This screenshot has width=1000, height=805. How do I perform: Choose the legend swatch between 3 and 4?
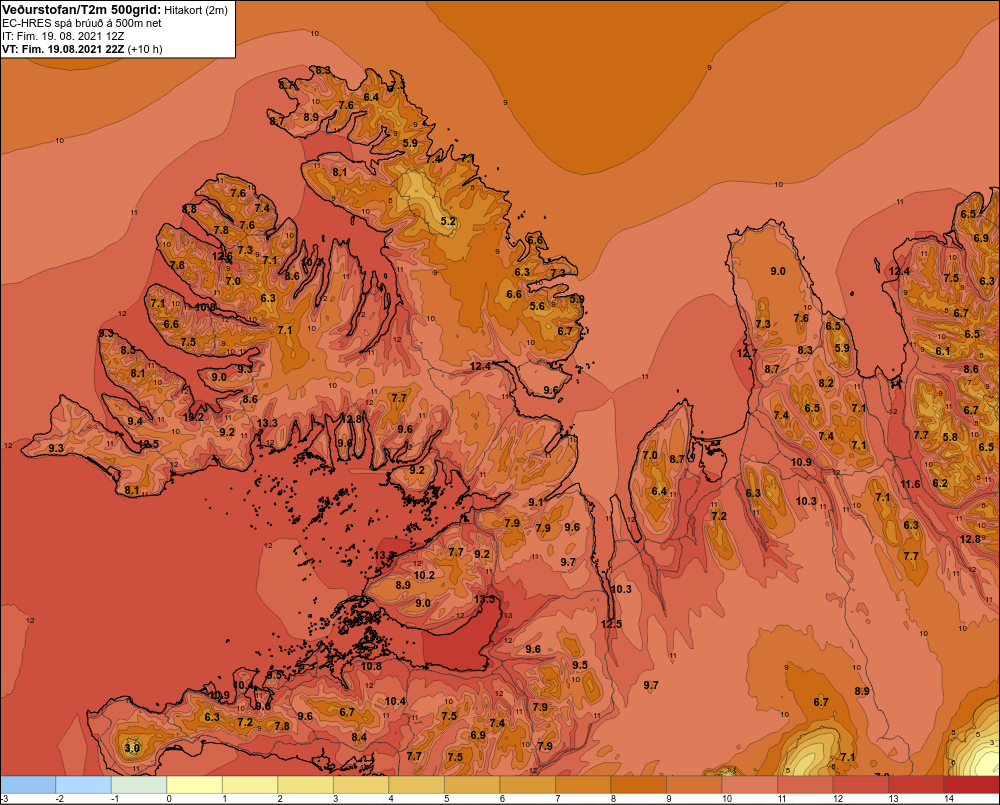click(x=361, y=784)
